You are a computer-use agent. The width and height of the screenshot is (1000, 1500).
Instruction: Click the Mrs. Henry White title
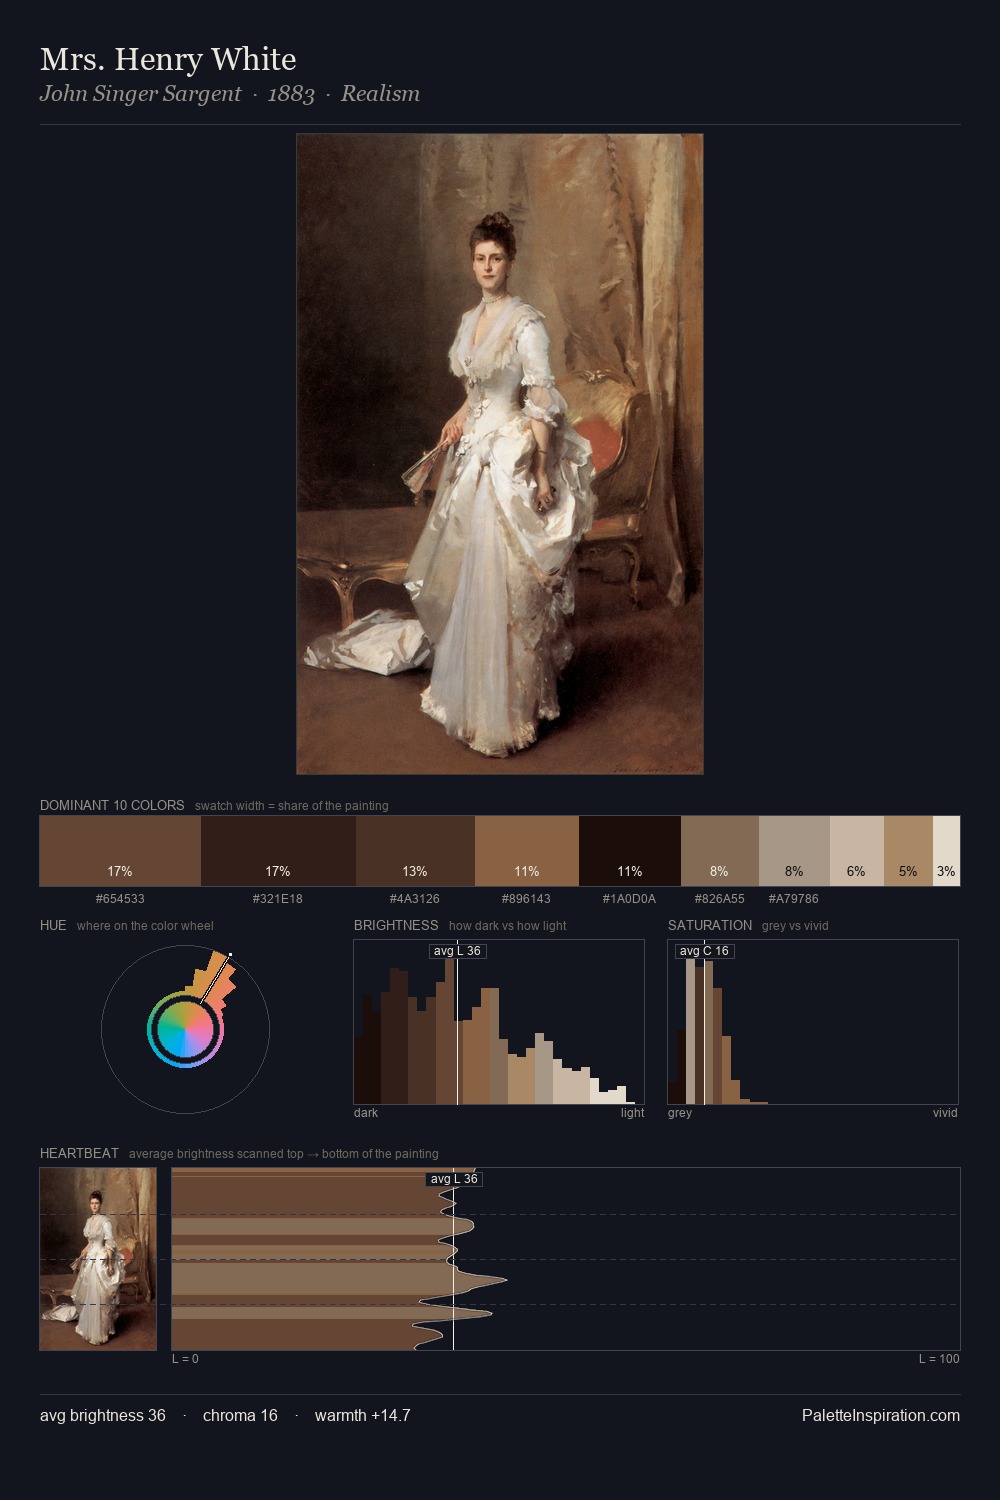(168, 59)
